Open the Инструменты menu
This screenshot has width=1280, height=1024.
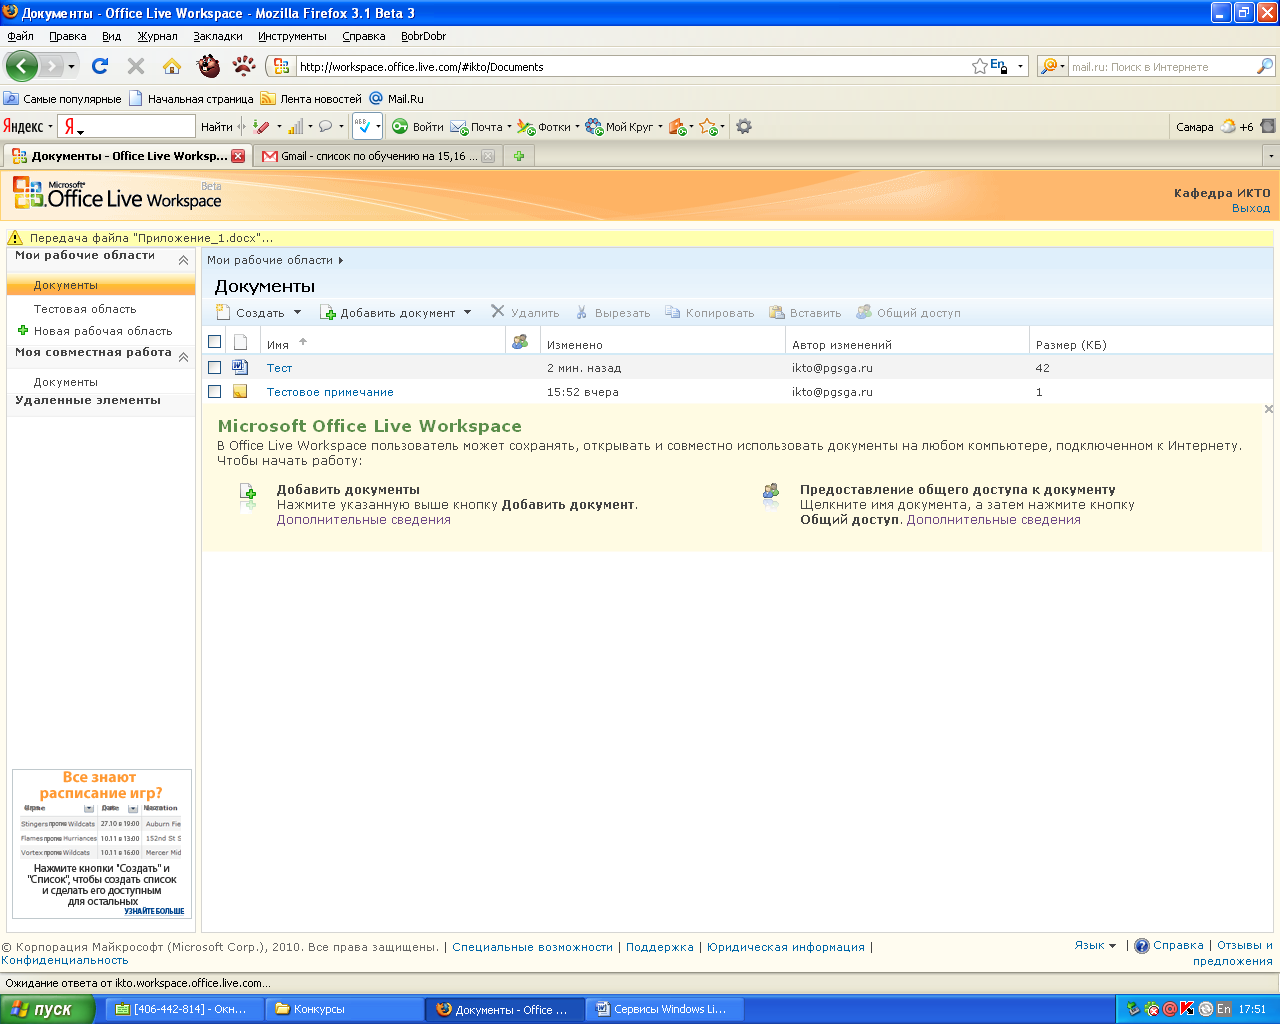click(292, 36)
